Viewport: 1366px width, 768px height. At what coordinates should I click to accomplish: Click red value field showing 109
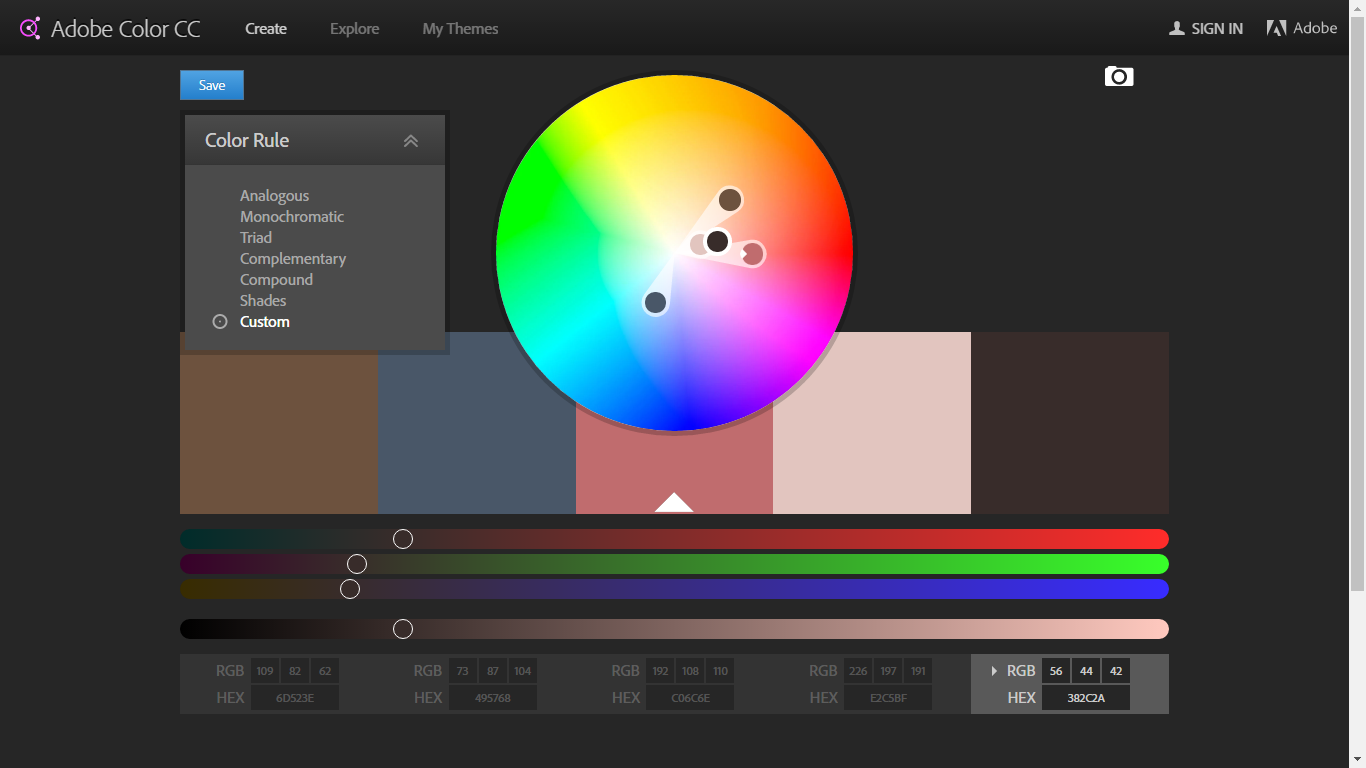[265, 671]
